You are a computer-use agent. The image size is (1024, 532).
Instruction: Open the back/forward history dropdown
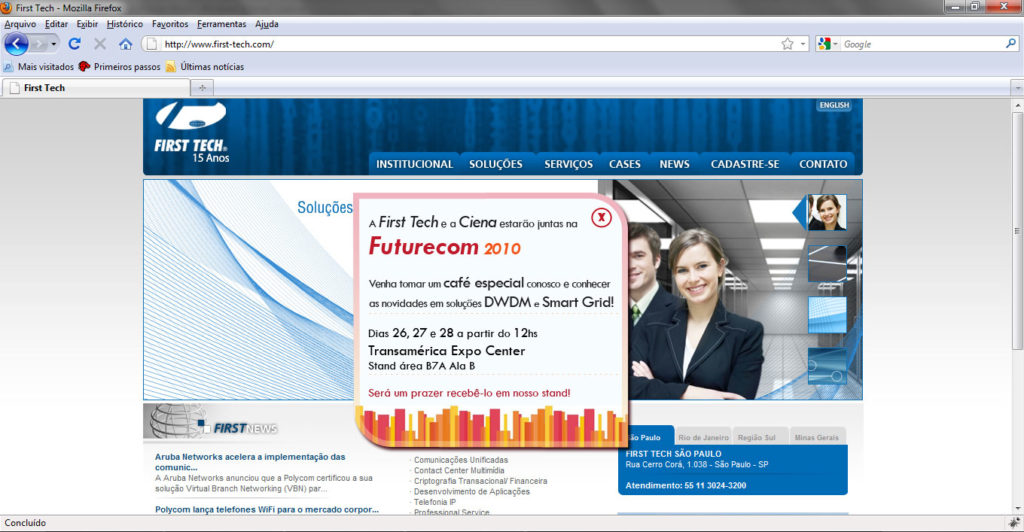(54, 44)
